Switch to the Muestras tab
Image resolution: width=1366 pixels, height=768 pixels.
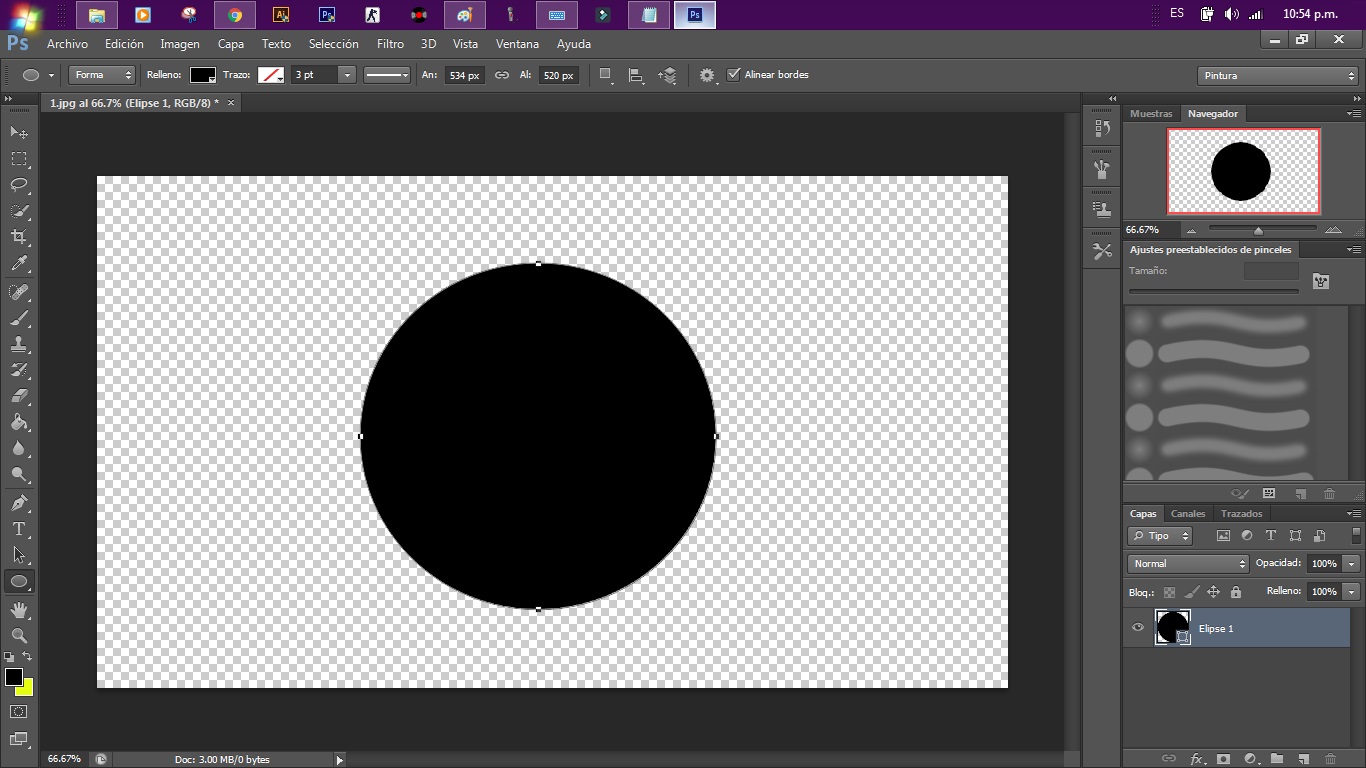1151,114
